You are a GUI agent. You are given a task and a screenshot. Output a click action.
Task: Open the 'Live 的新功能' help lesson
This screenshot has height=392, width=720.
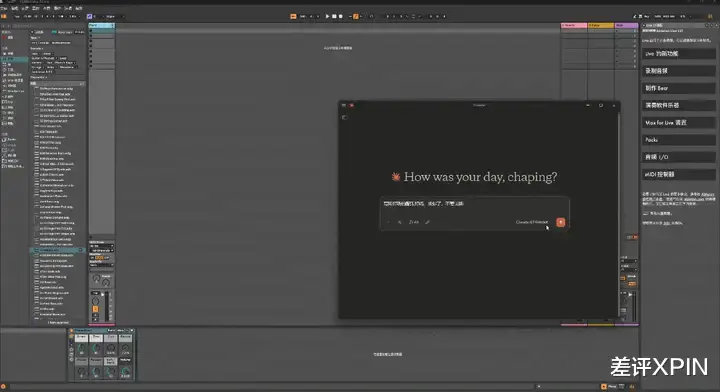coord(678,54)
